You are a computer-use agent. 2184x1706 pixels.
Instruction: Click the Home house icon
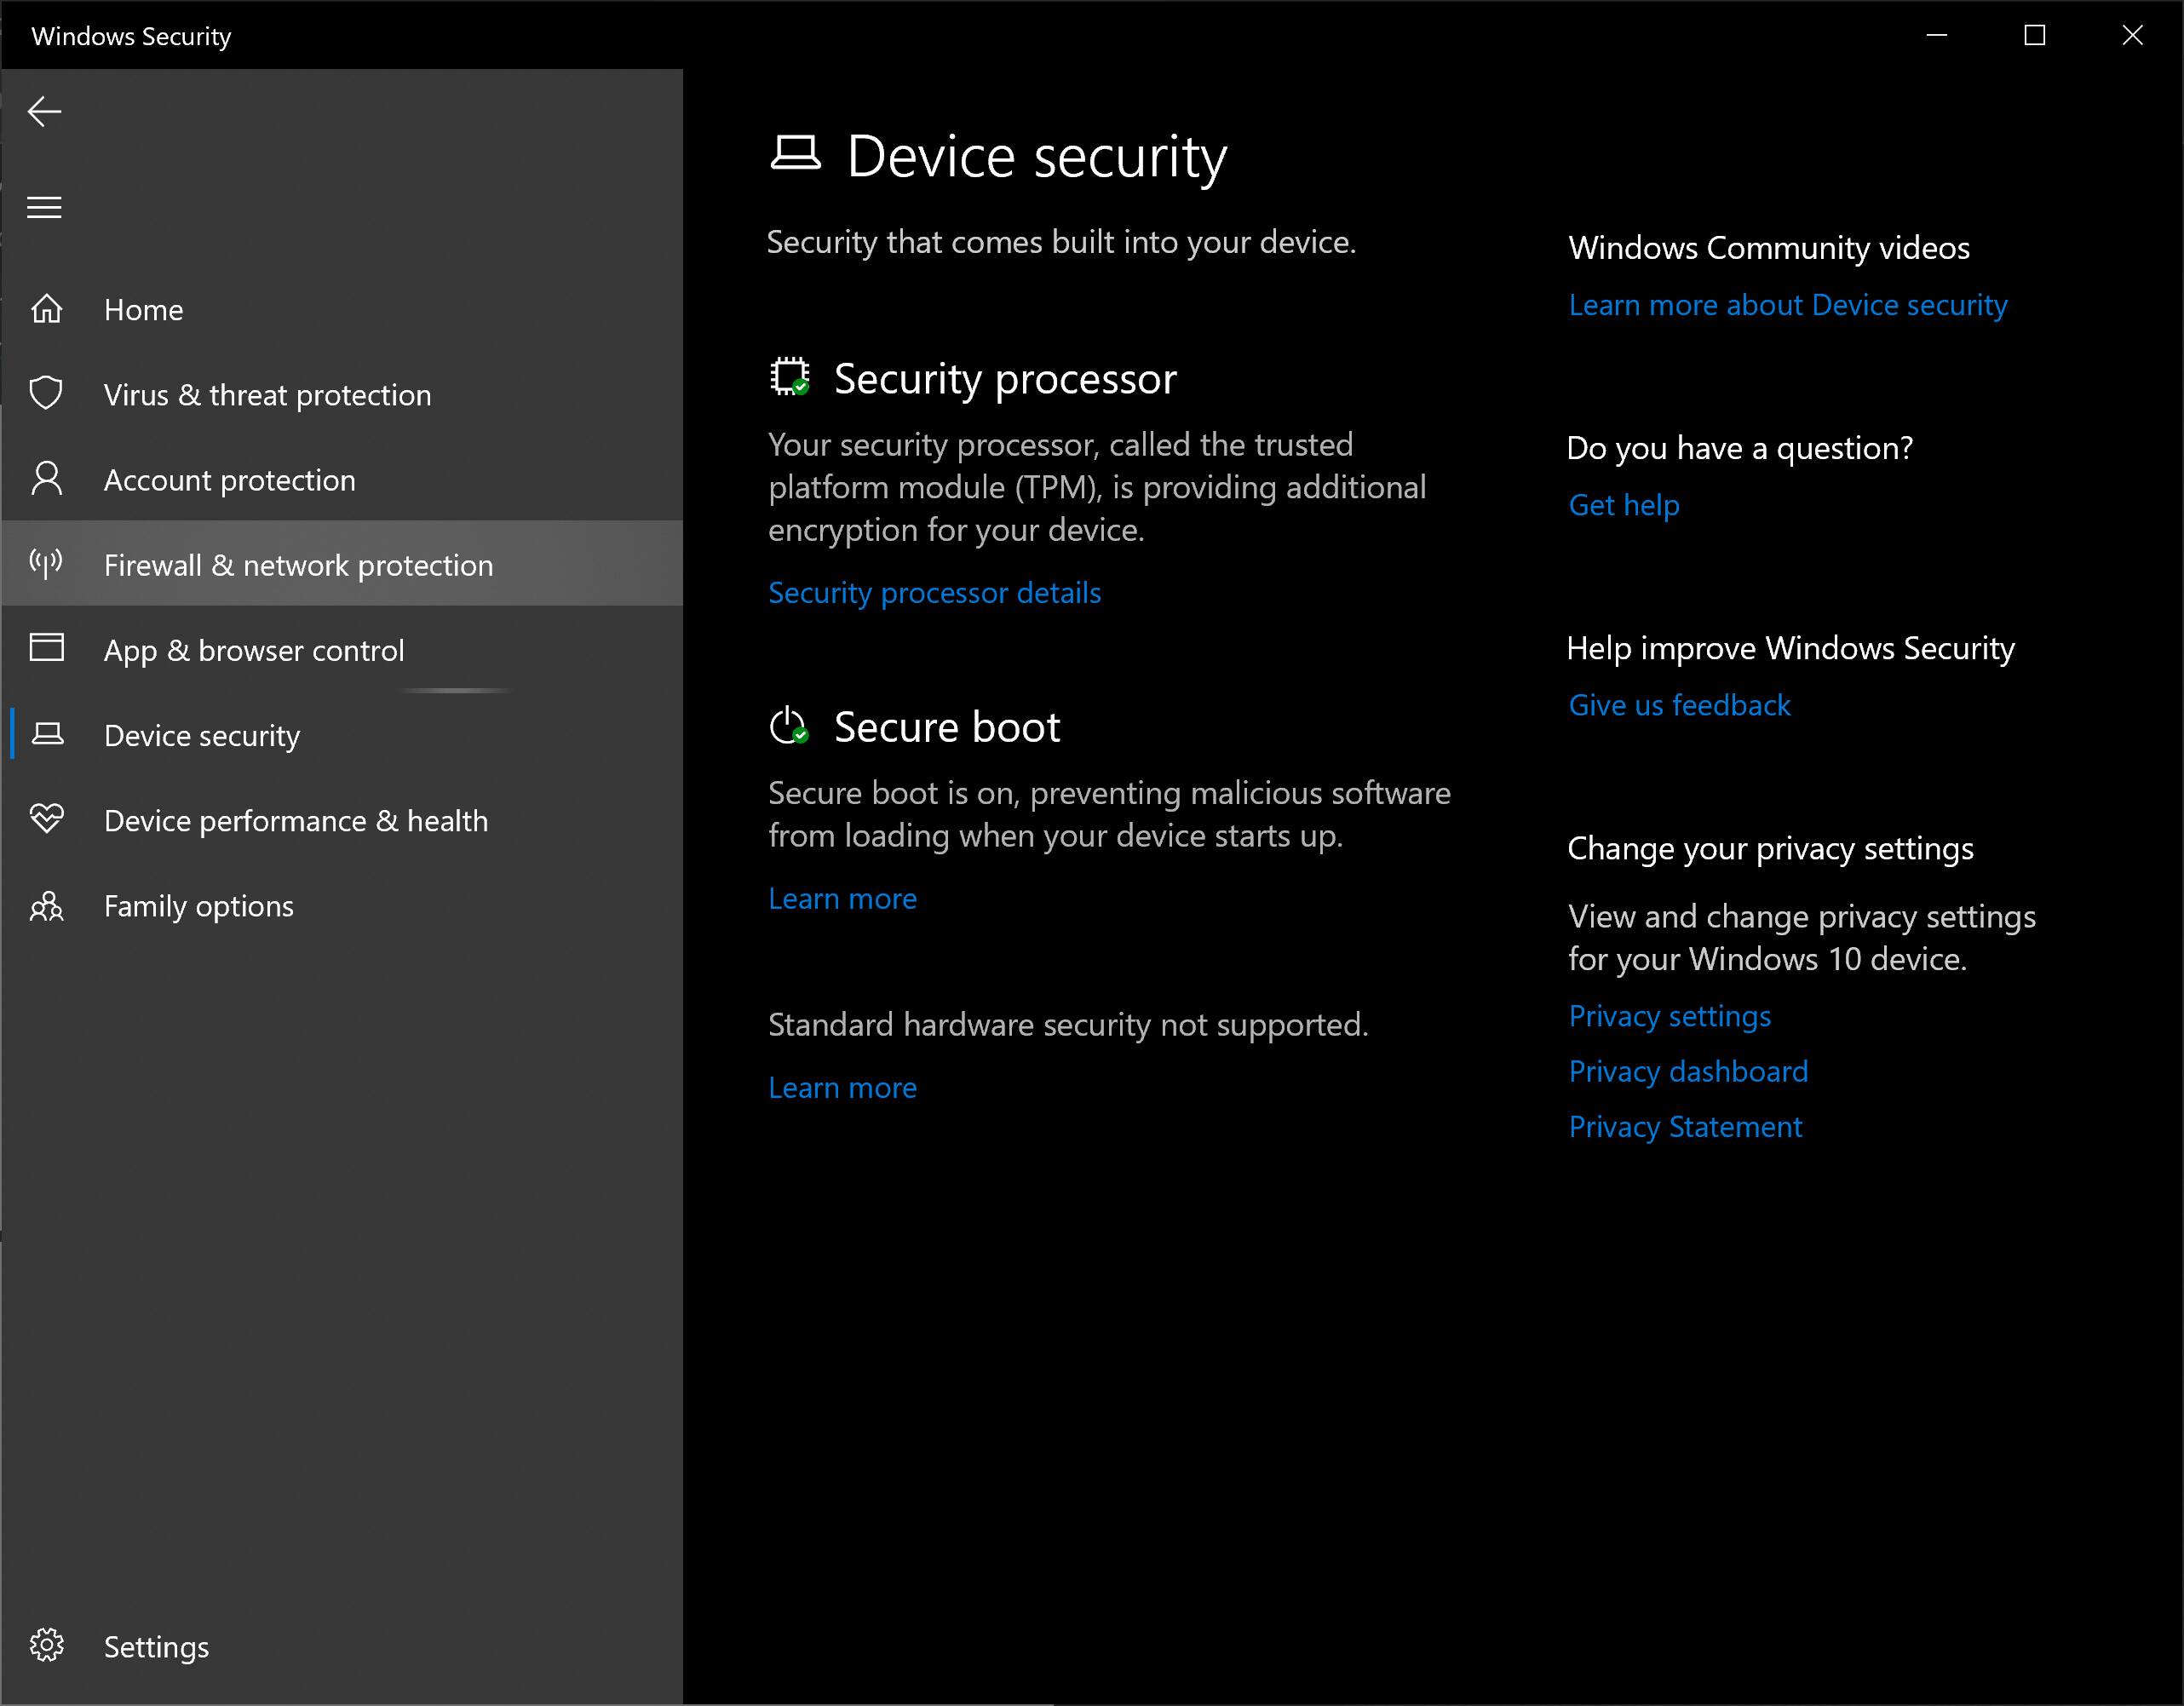point(46,309)
